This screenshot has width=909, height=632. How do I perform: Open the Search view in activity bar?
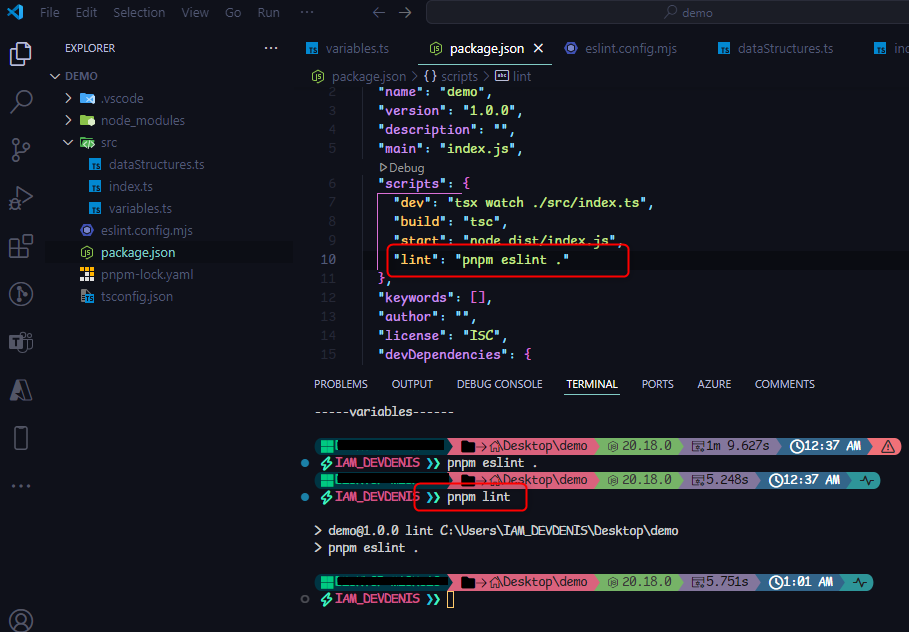(x=21, y=101)
